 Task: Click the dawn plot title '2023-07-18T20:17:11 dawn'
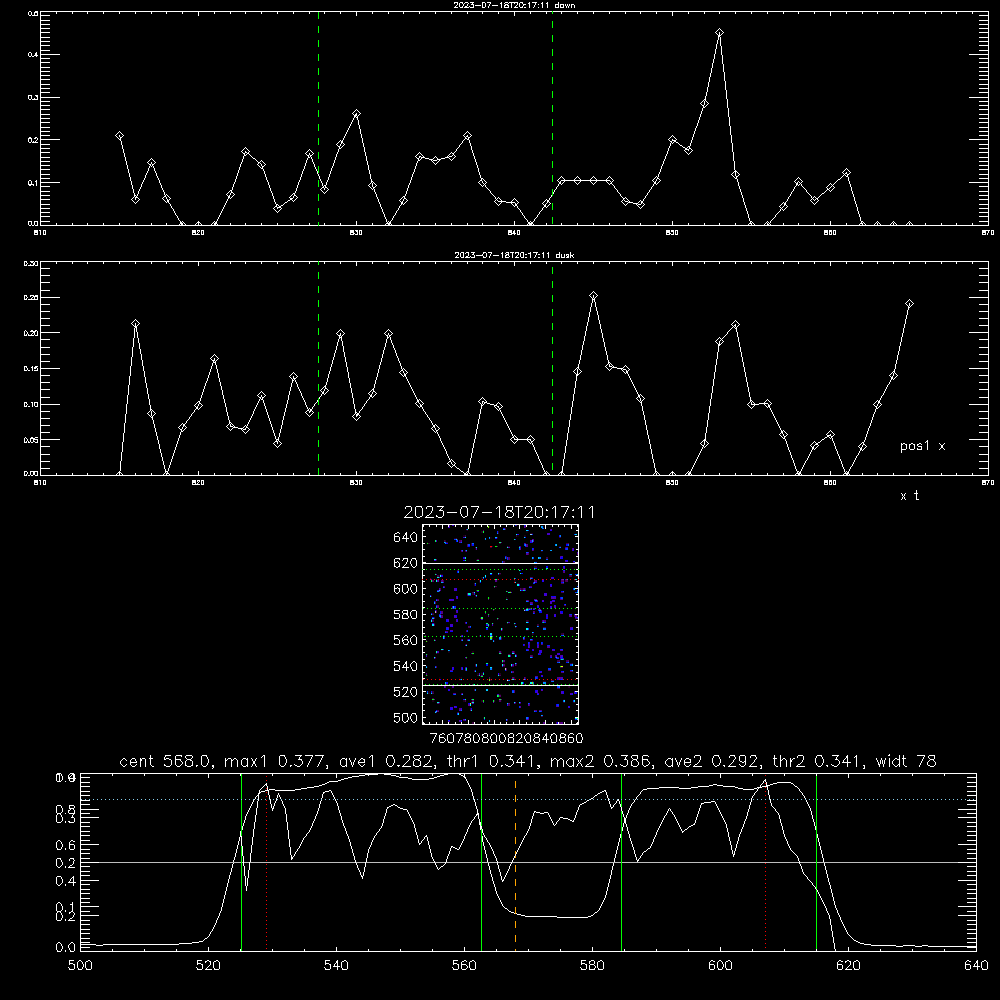[514, 5]
